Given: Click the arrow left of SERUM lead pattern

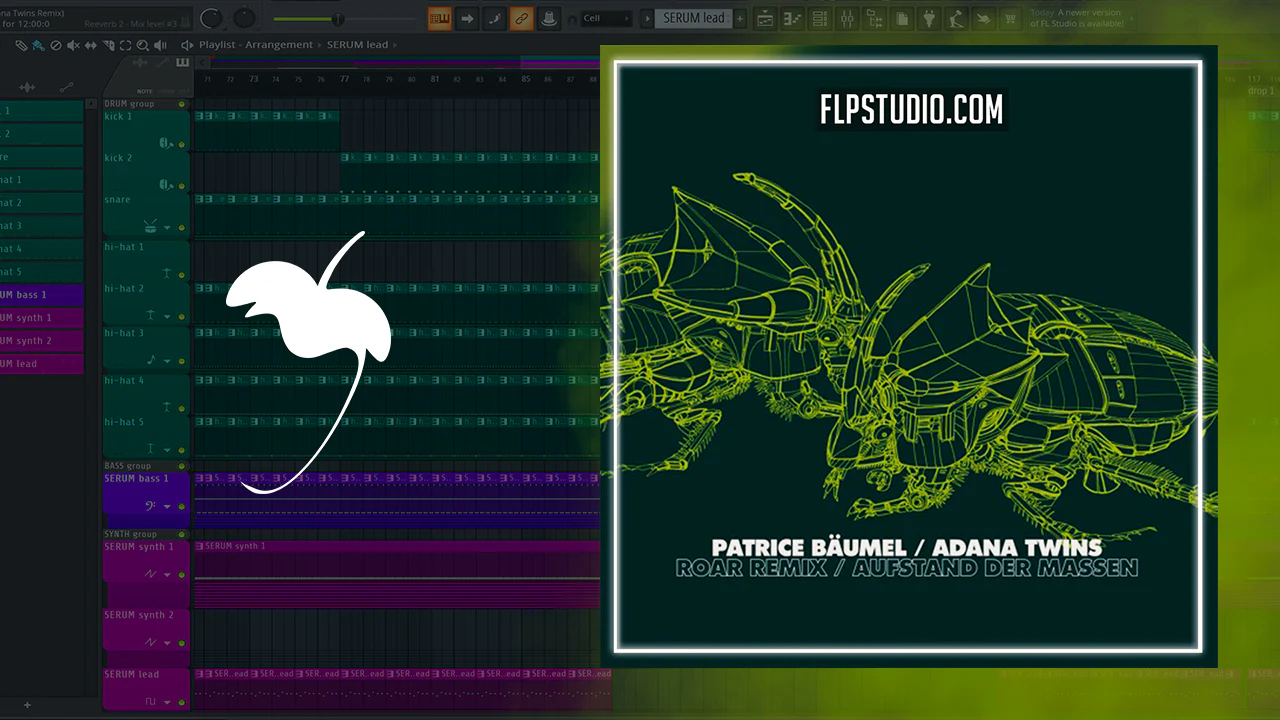Looking at the screenshot, I should tap(647, 18).
